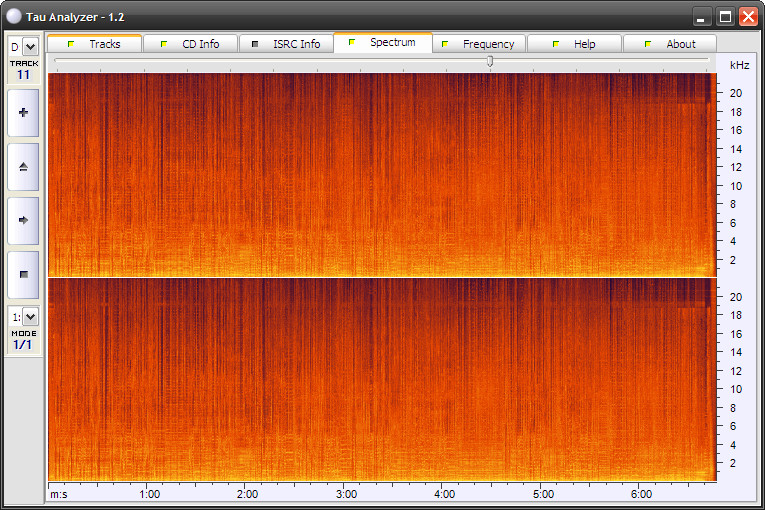This screenshot has height=510, width=765.
Task: Open the About tab
Action: (x=670, y=44)
